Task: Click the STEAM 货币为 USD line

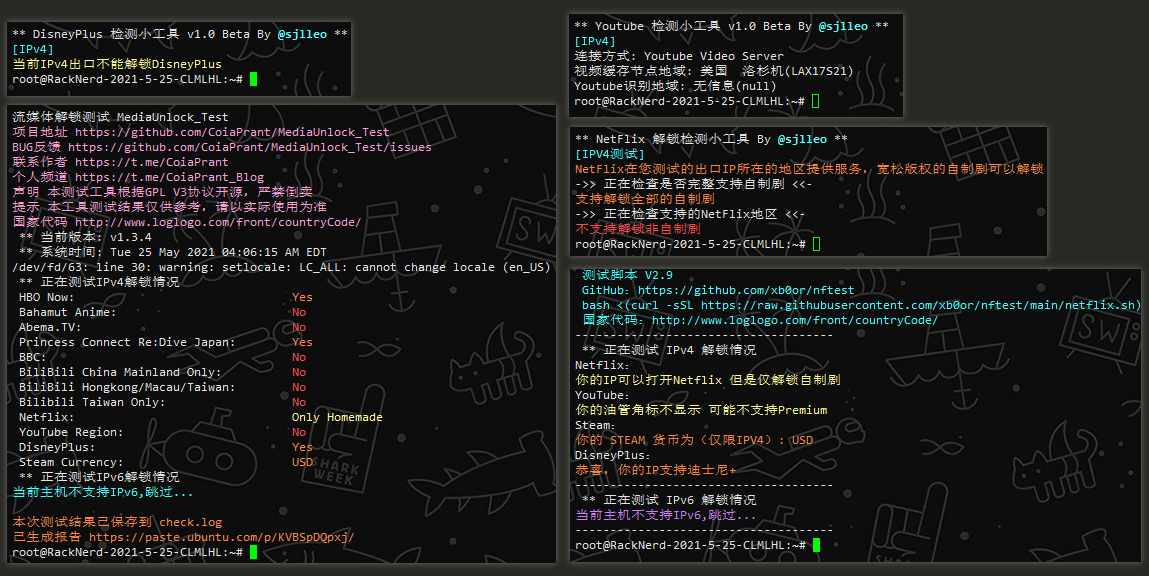Action: pos(694,440)
